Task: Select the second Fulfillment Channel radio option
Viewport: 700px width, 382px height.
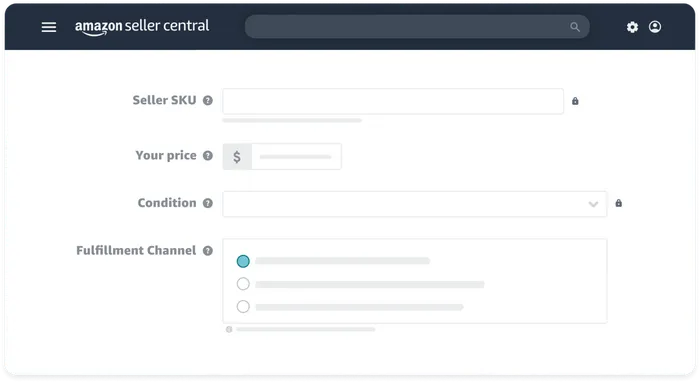Action: pos(243,284)
